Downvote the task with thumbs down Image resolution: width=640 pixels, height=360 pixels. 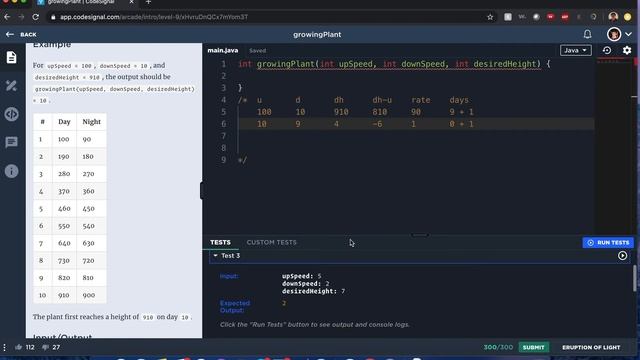click(x=45, y=347)
